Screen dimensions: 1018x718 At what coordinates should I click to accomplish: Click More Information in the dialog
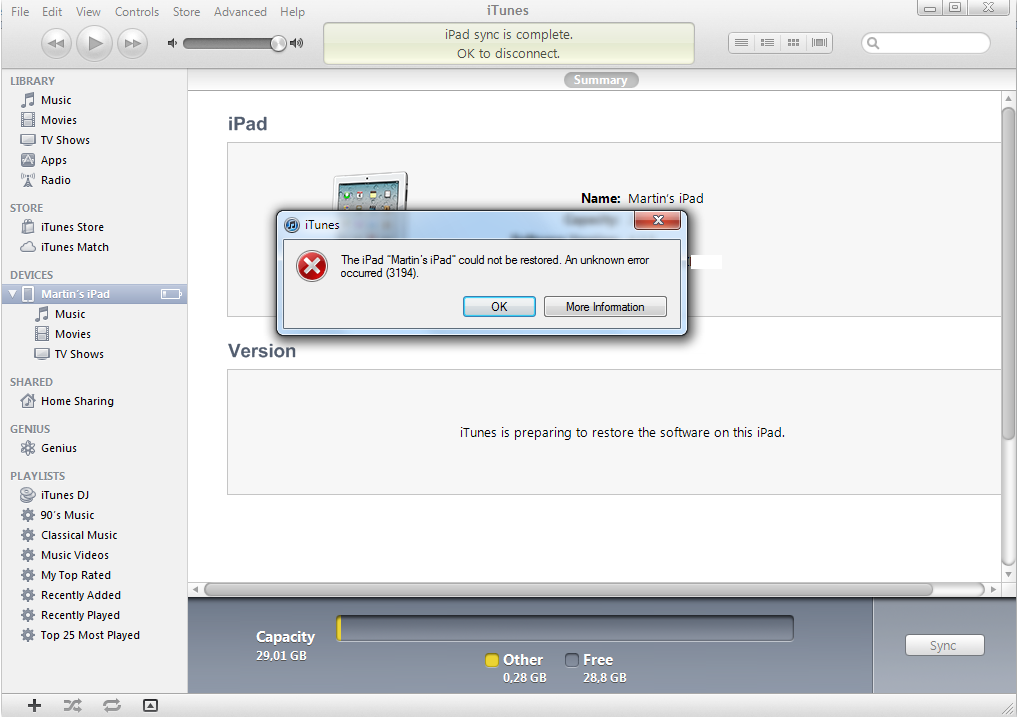[x=605, y=306]
